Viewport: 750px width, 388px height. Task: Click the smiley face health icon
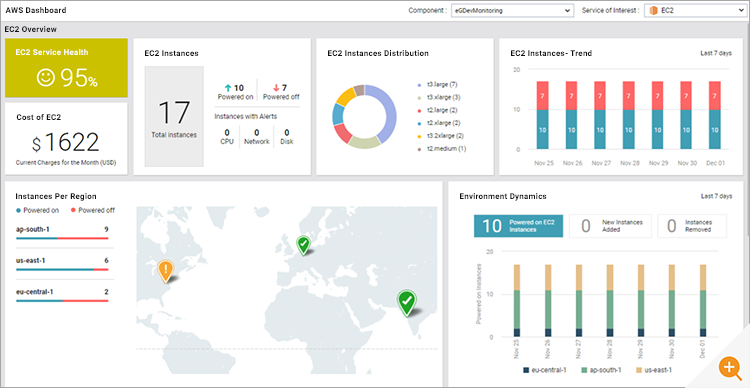(46, 77)
